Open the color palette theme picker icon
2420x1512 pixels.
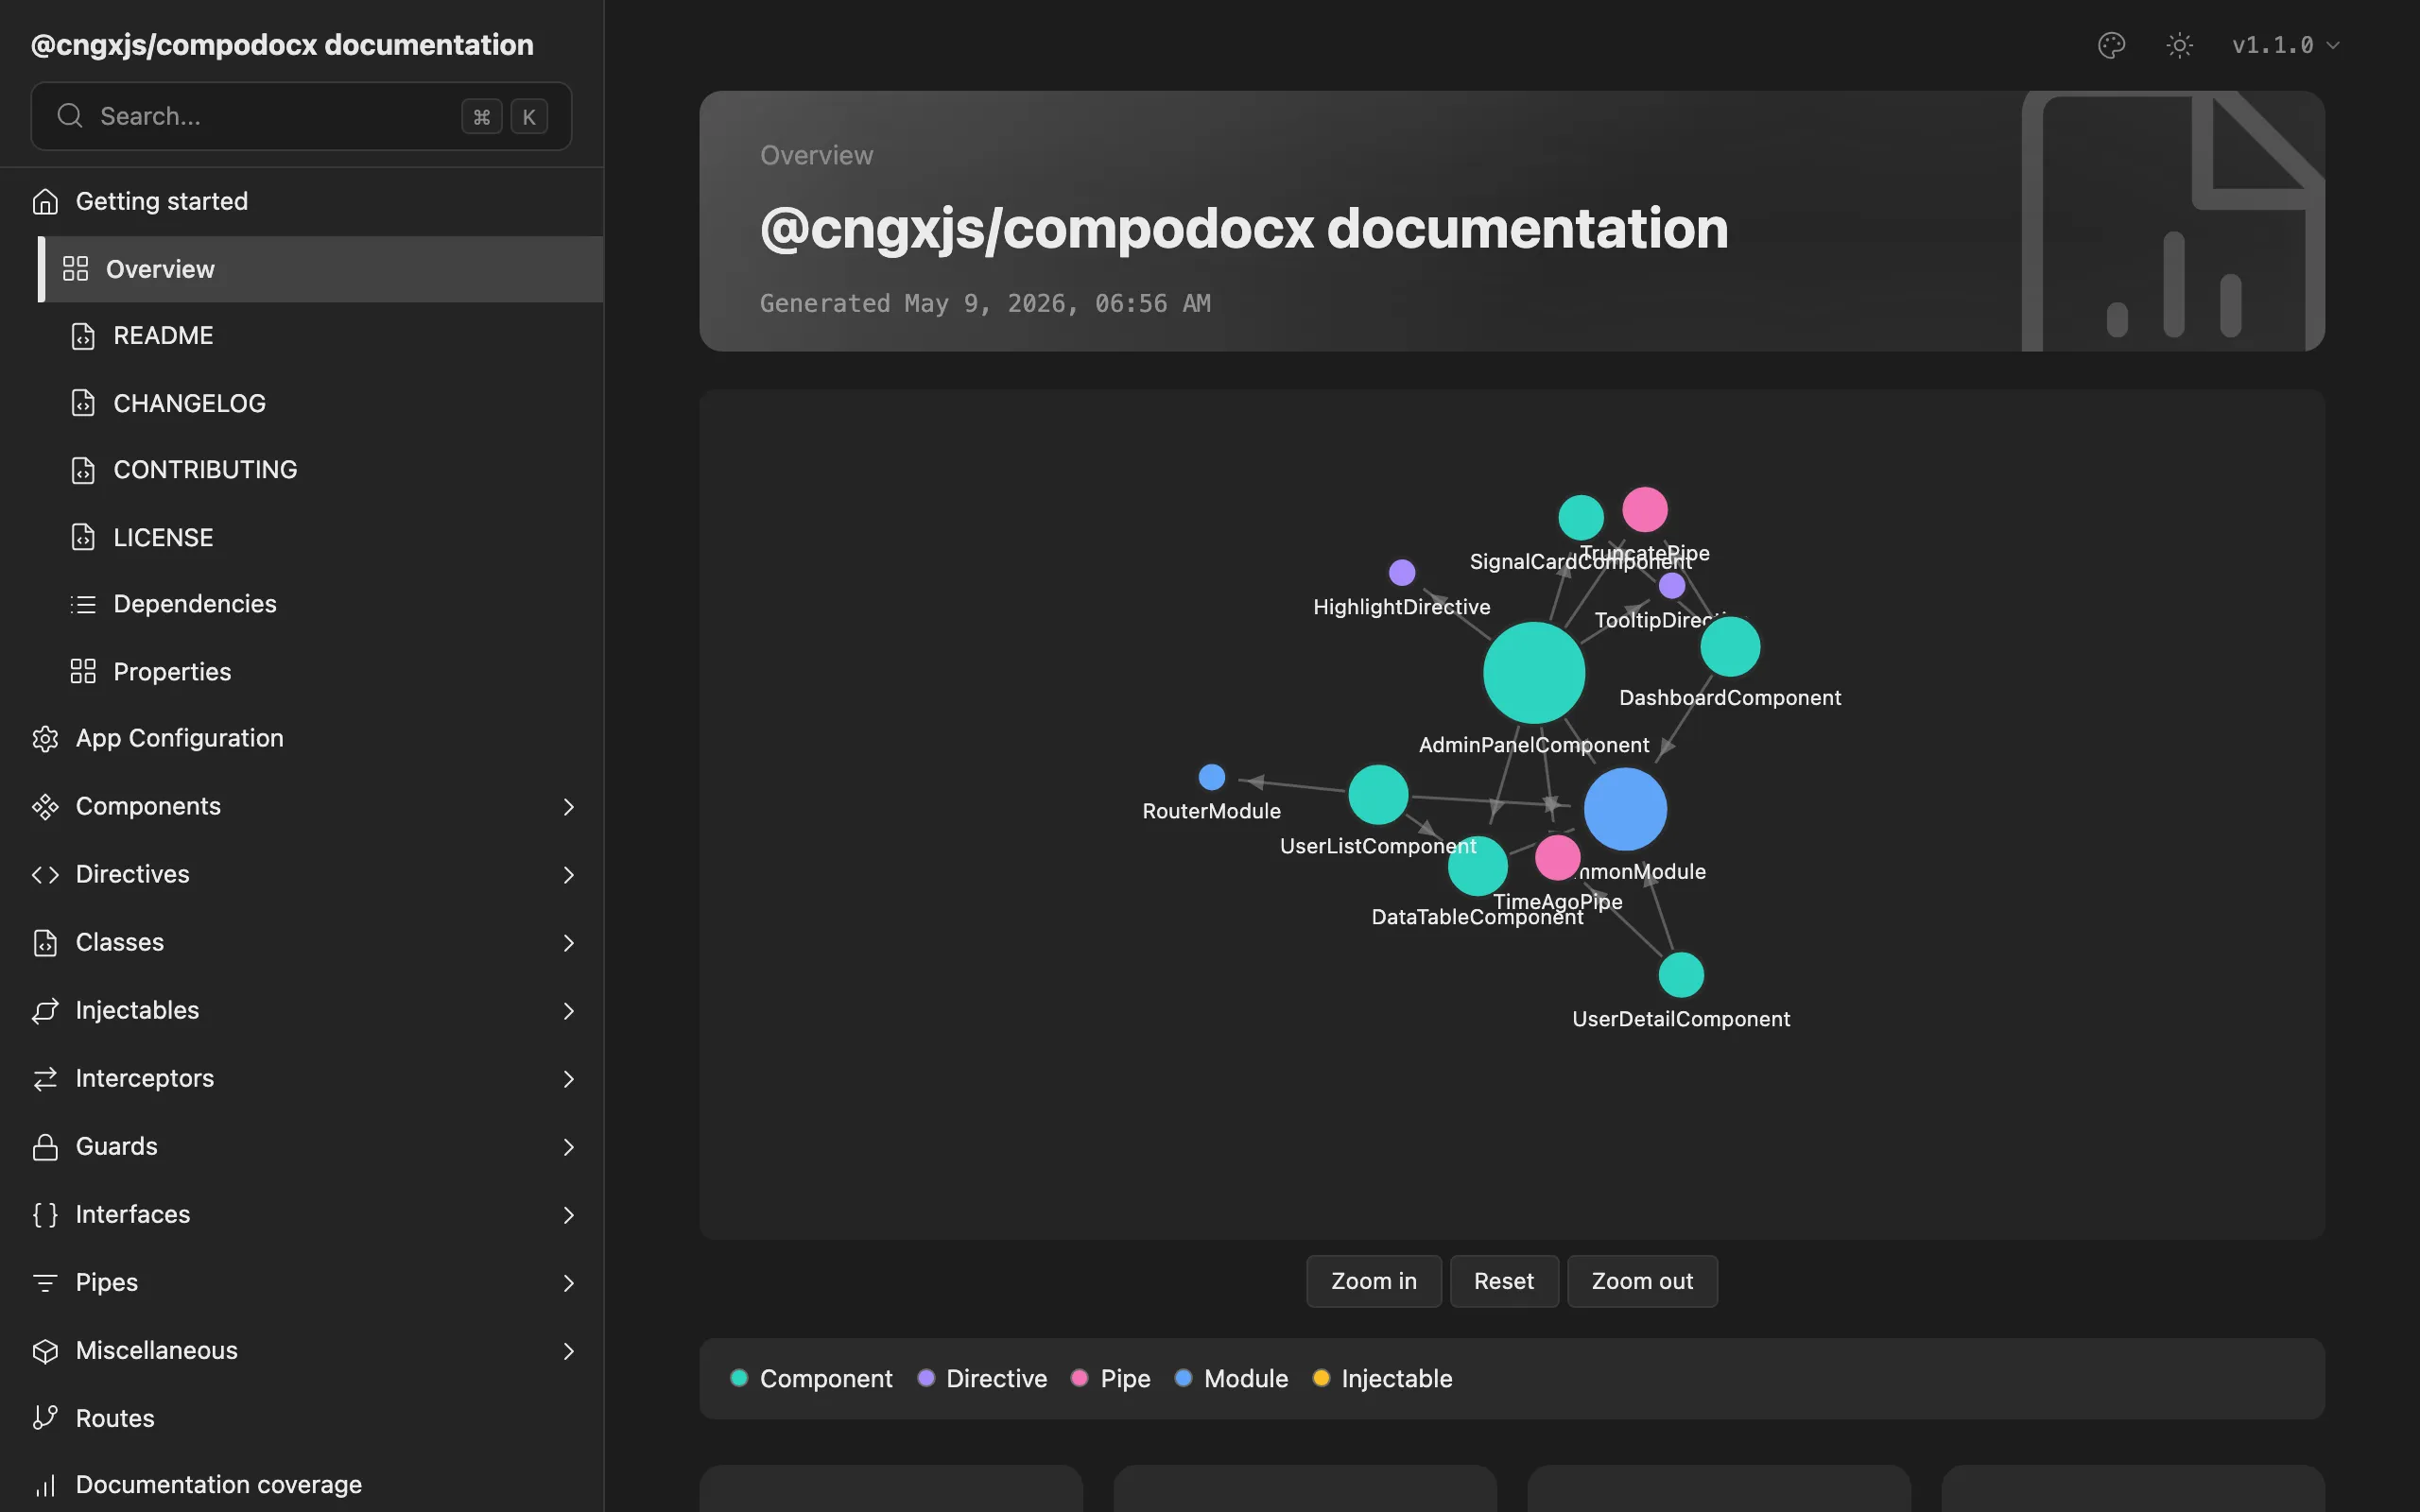click(x=2111, y=45)
